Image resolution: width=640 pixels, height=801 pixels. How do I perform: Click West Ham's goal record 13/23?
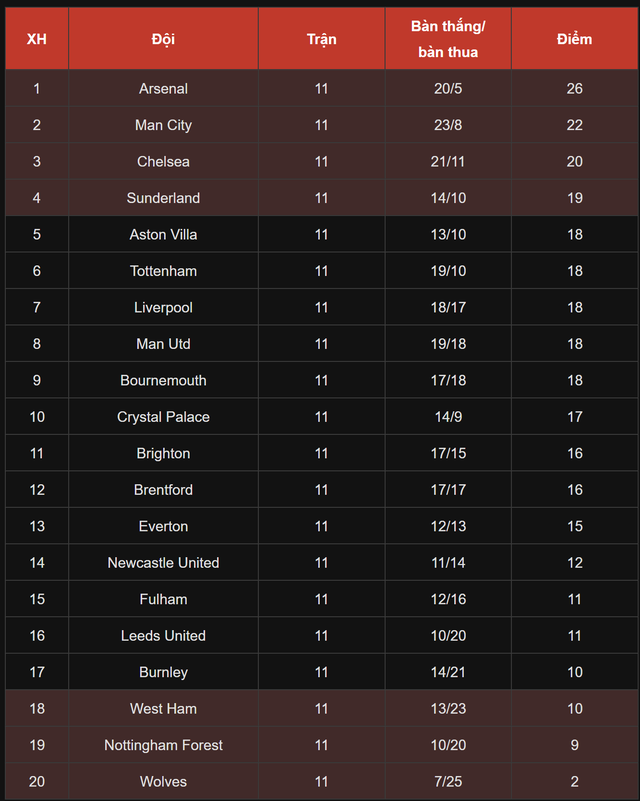coord(448,709)
